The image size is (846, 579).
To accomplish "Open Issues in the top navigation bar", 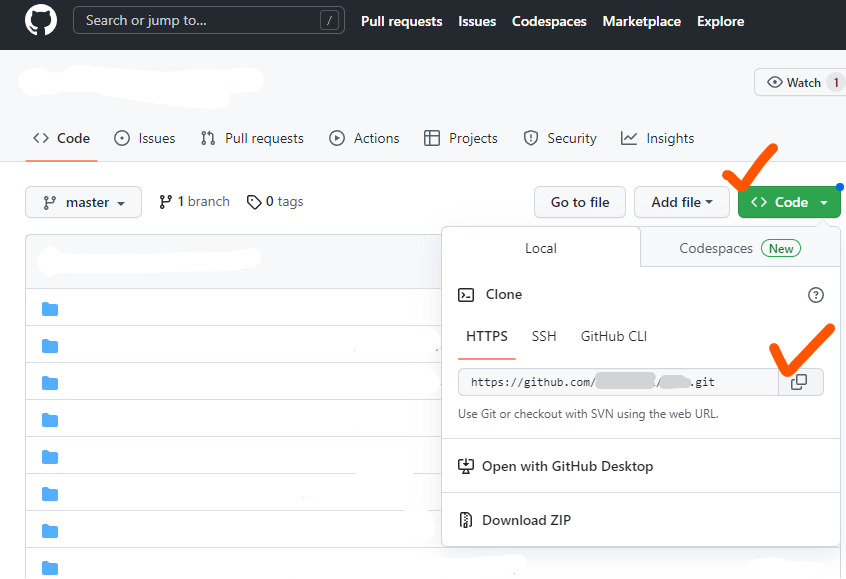I will click(x=477, y=21).
